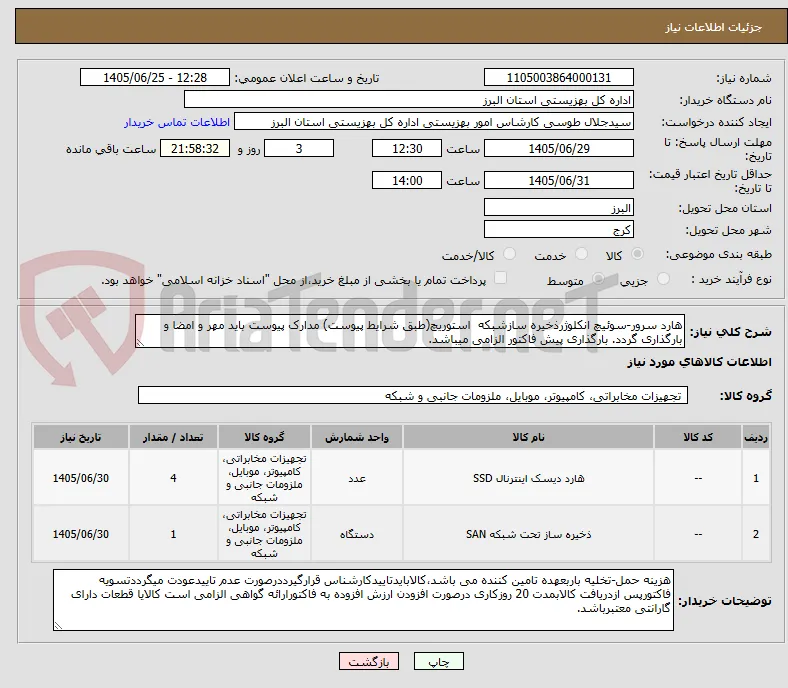The width and height of the screenshot is (788, 688).
Task: Click the بازگشت (back) button
Action: coord(369,661)
